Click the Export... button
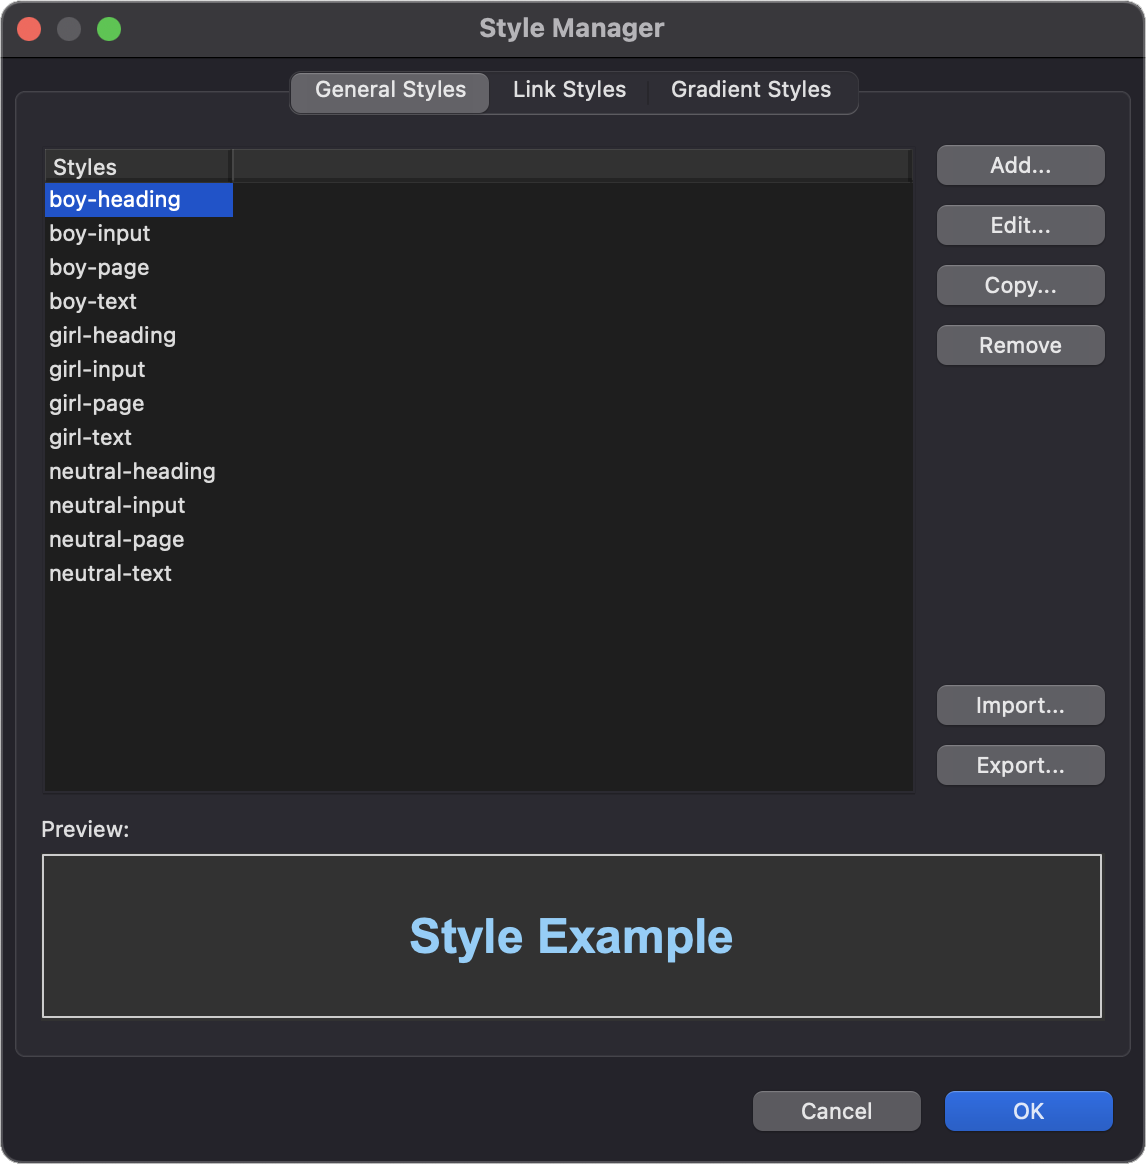The image size is (1146, 1164). (1020, 766)
